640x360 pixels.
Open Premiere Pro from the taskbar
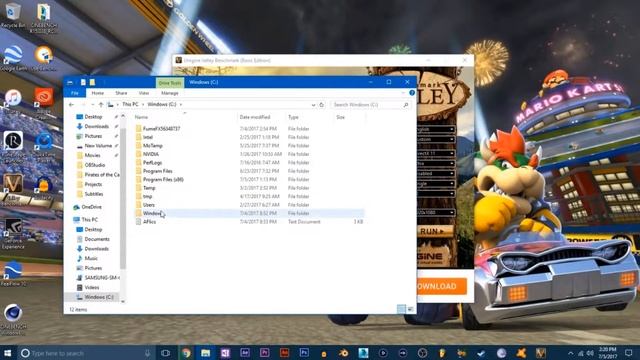(264, 353)
